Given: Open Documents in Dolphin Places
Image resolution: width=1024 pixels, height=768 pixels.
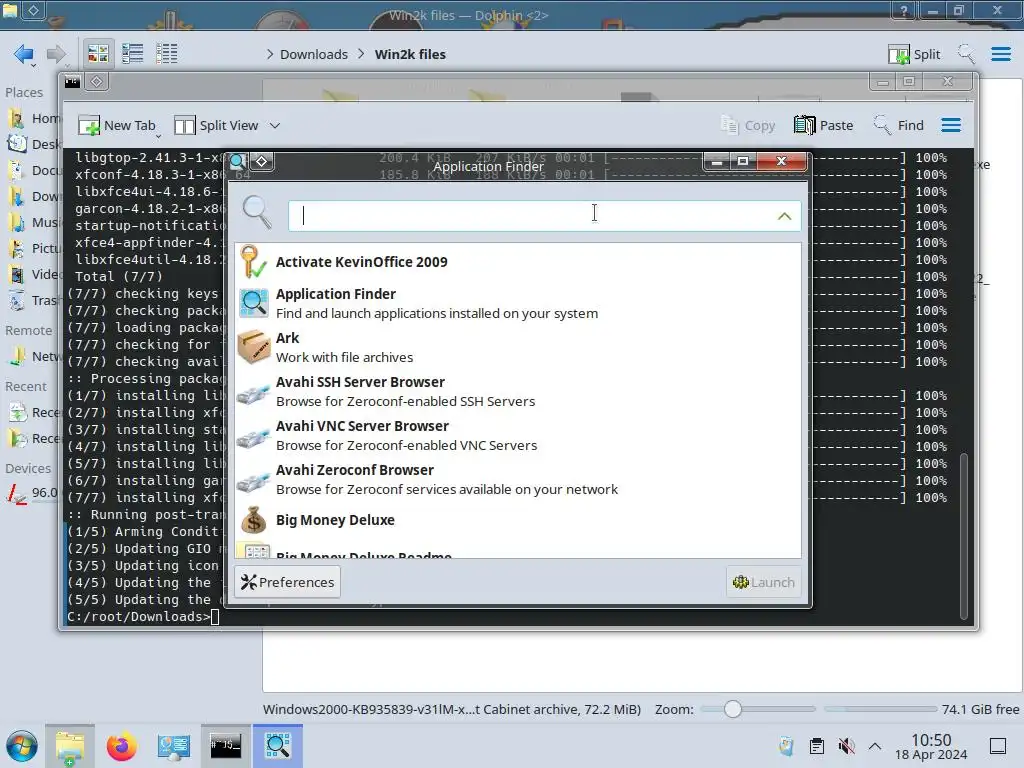Looking at the screenshot, I should pos(33,170).
